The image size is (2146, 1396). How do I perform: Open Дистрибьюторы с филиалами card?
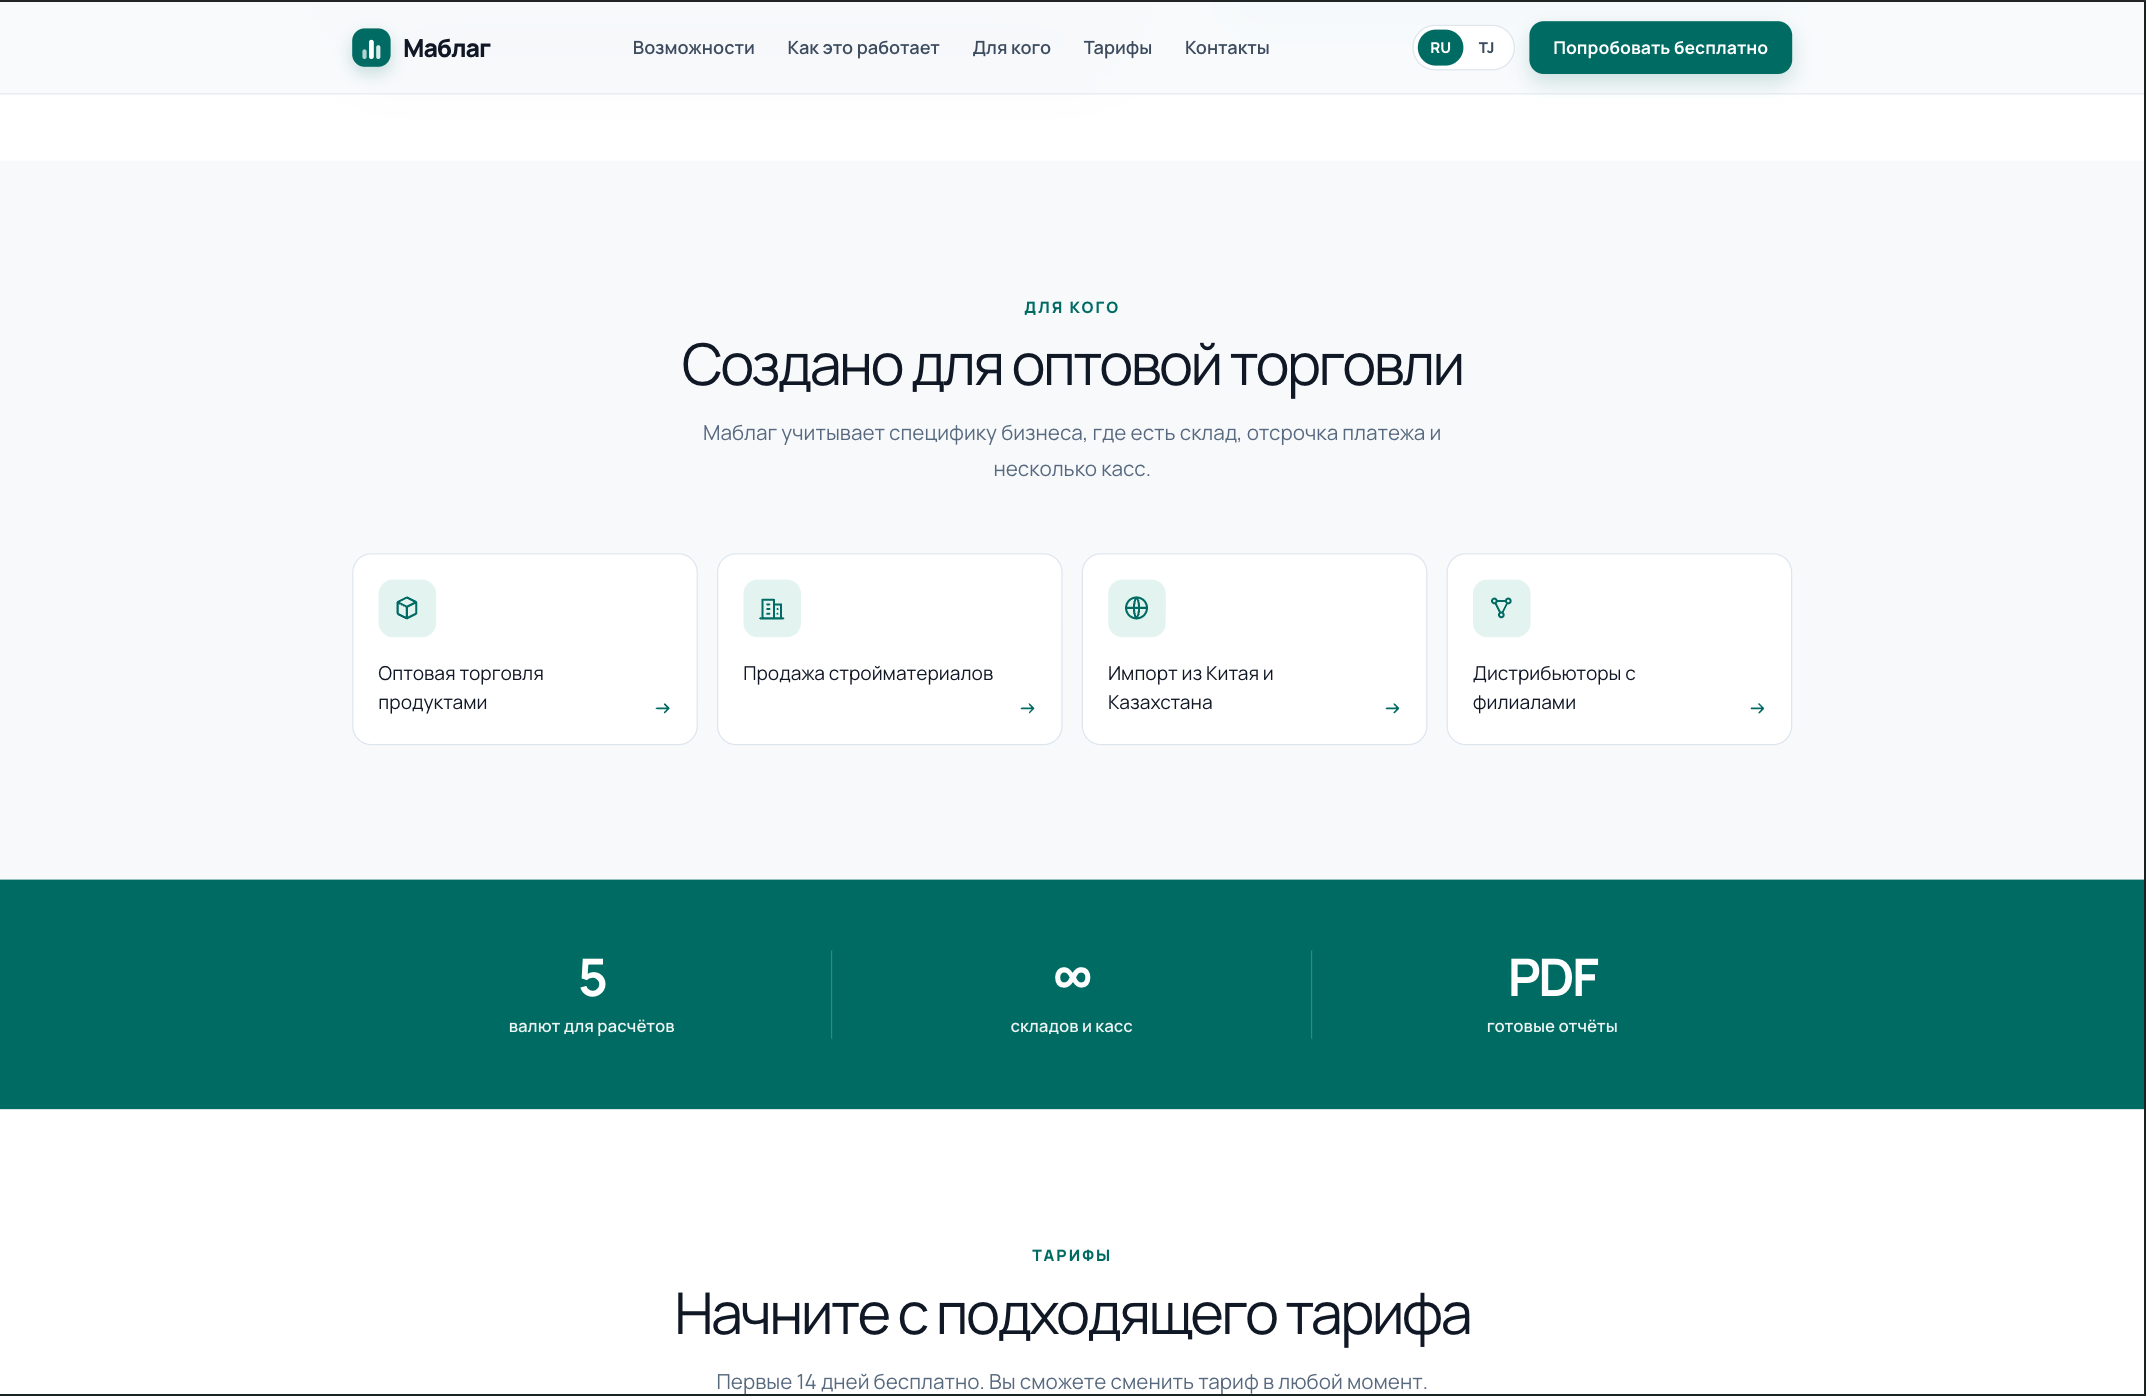click(x=1619, y=649)
